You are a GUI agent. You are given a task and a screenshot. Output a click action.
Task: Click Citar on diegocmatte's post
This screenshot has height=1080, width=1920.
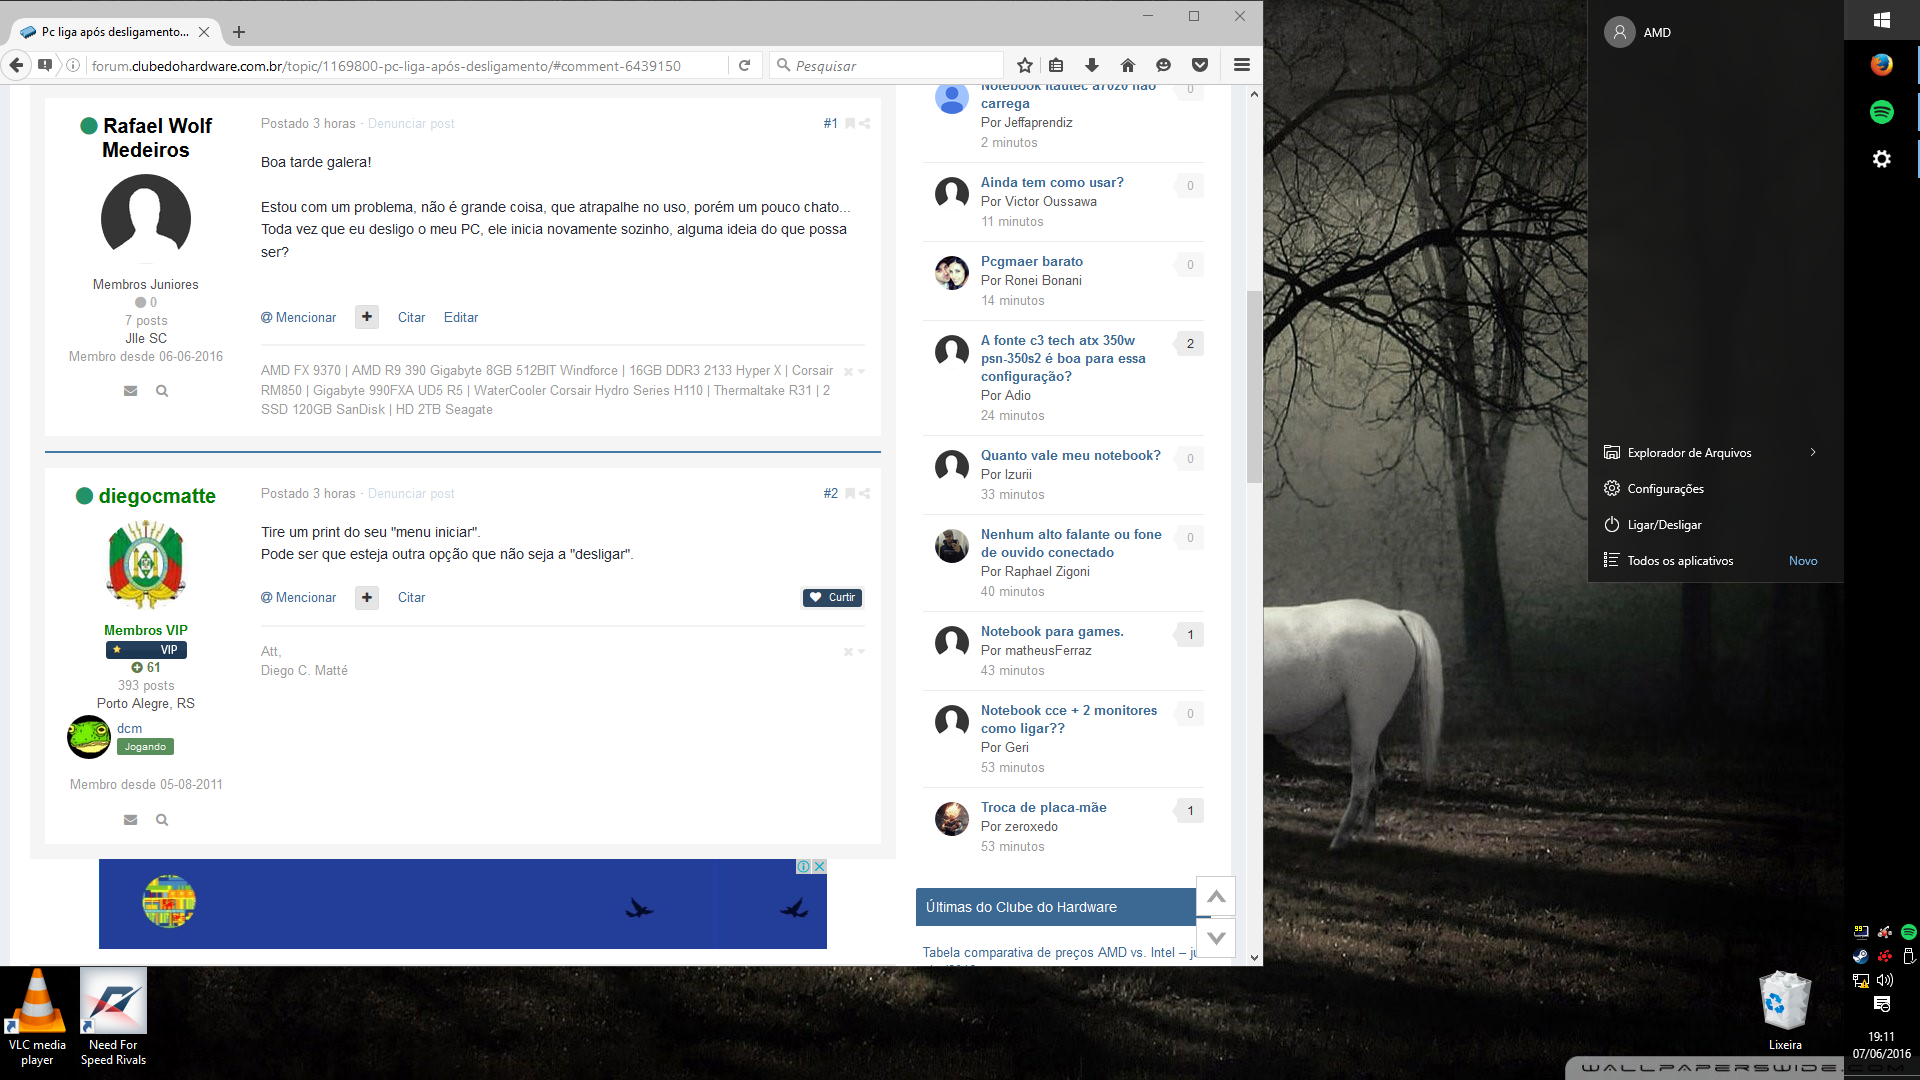point(411,597)
